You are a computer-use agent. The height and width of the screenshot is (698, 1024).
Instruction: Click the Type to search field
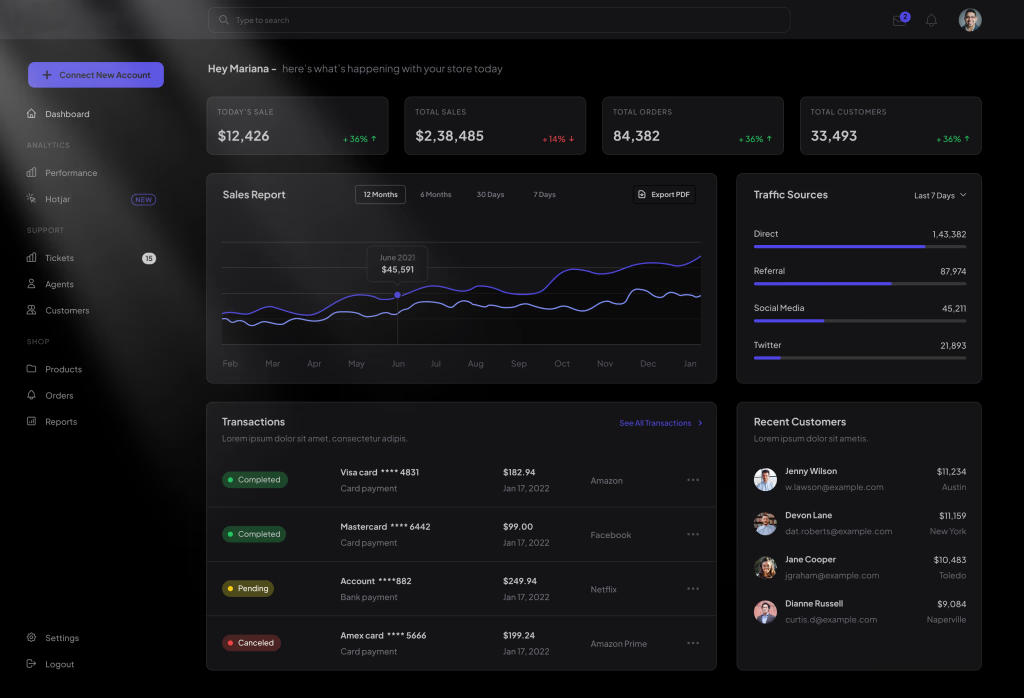(x=498, y=20)
